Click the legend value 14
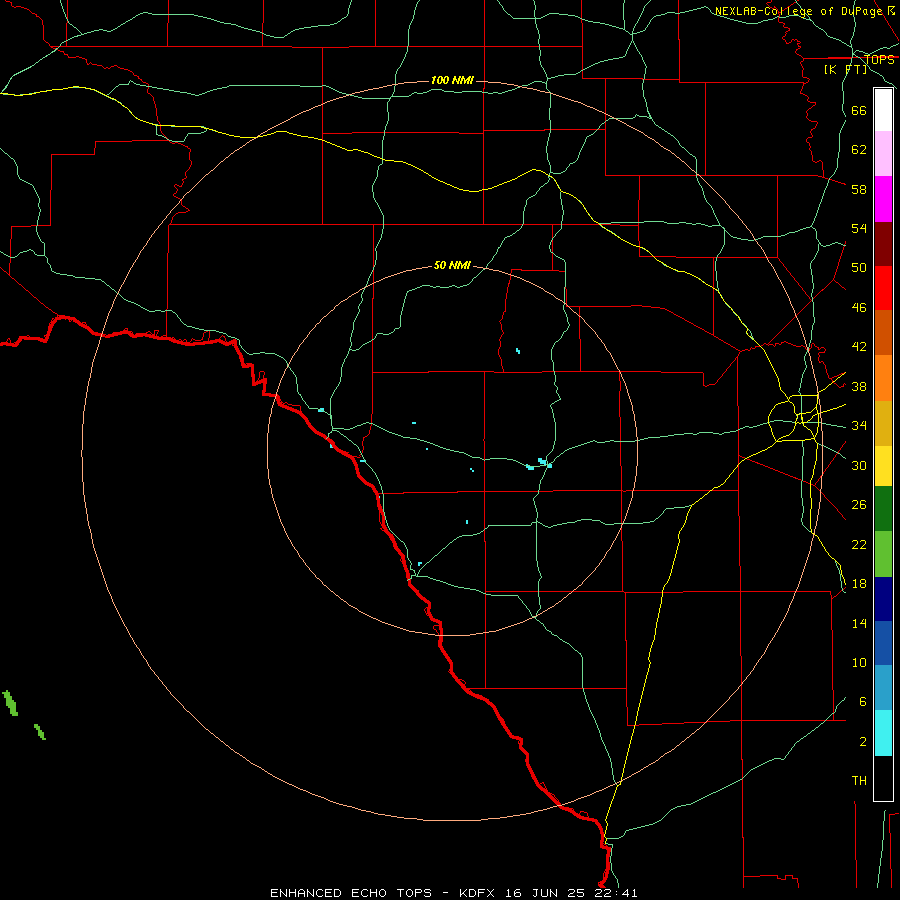This screenshot has height=900, width=900. 859,623
